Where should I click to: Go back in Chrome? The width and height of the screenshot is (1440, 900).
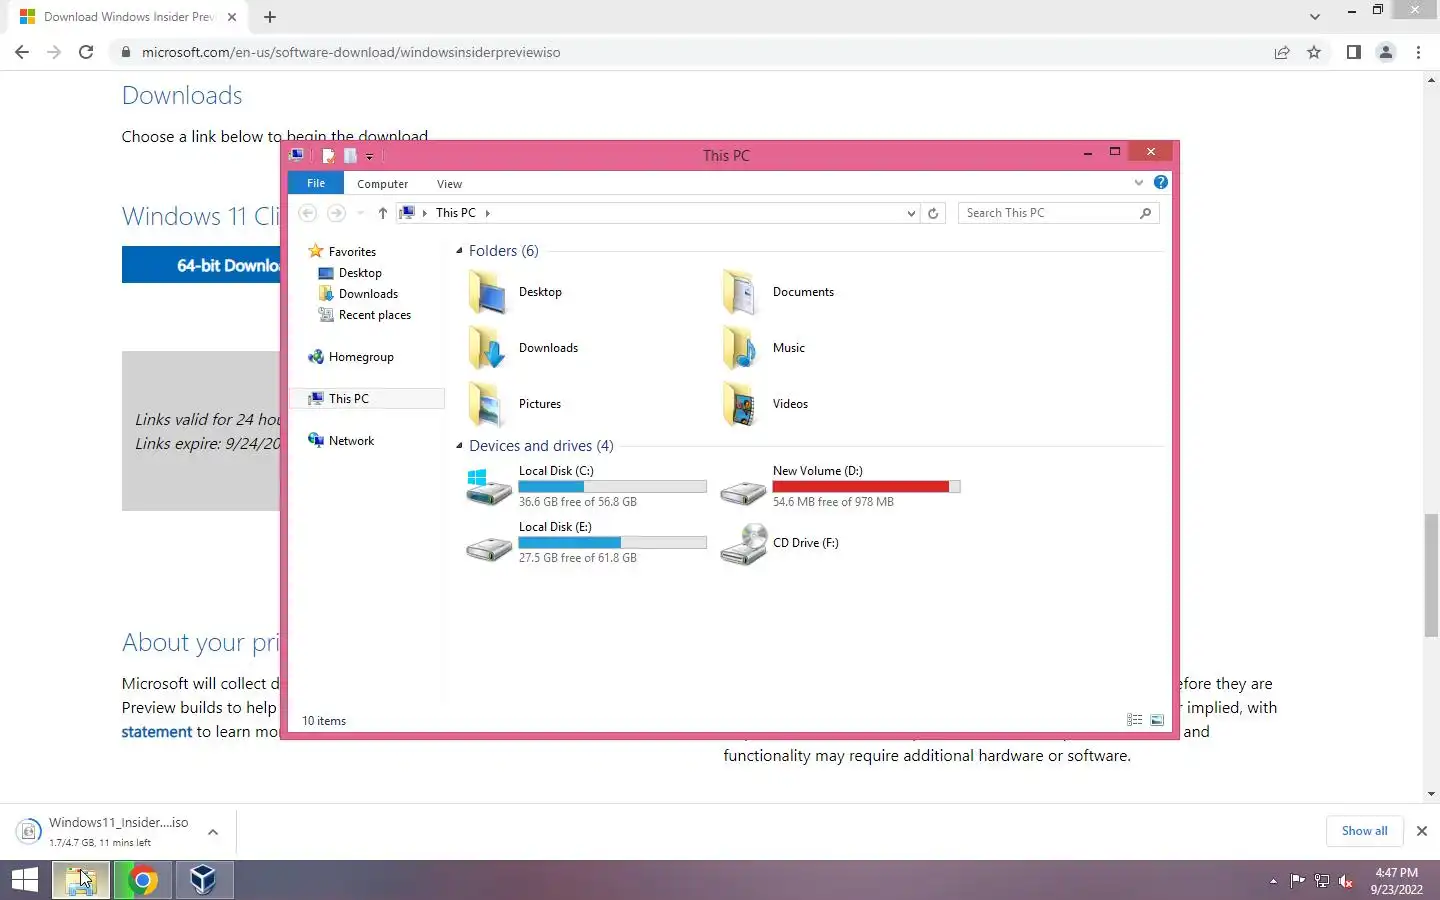click(x=22, y=52)
